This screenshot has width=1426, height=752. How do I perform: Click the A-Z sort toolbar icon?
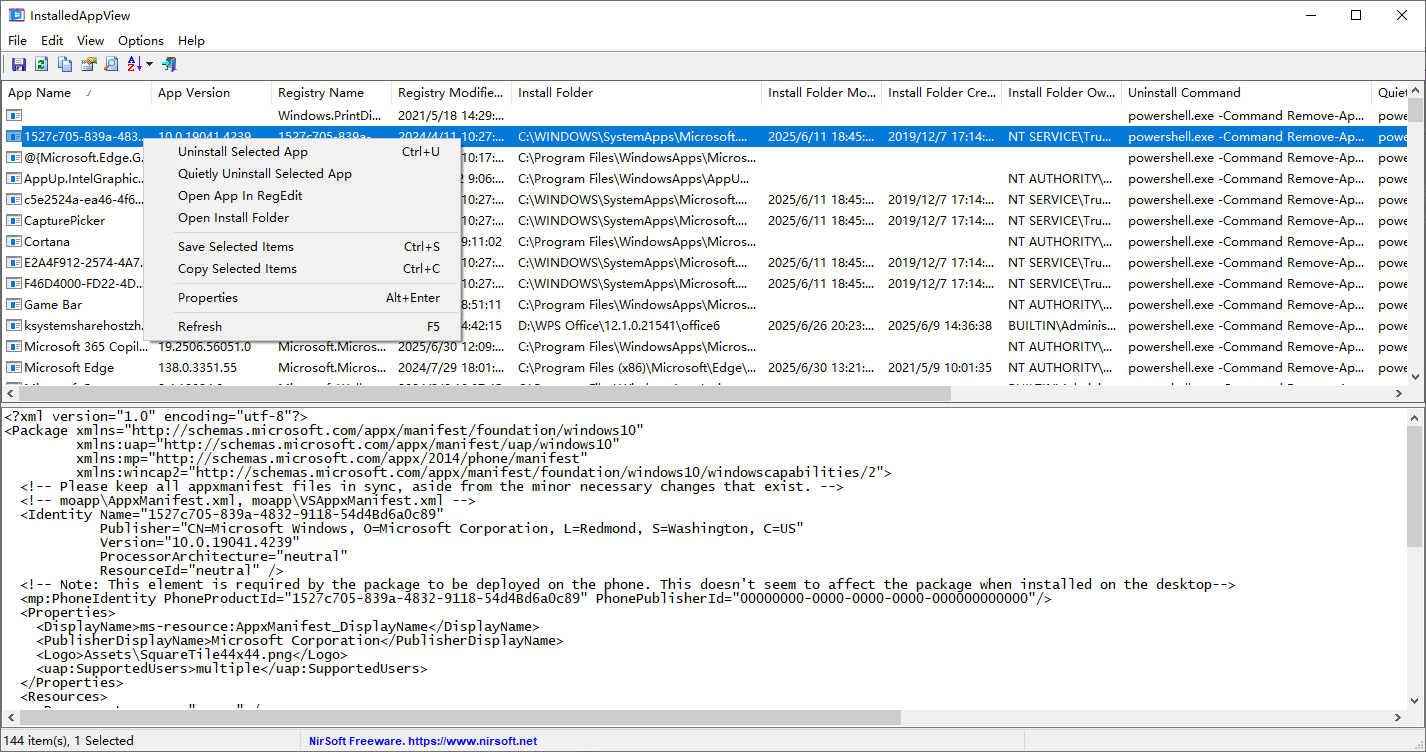point(134,64)
